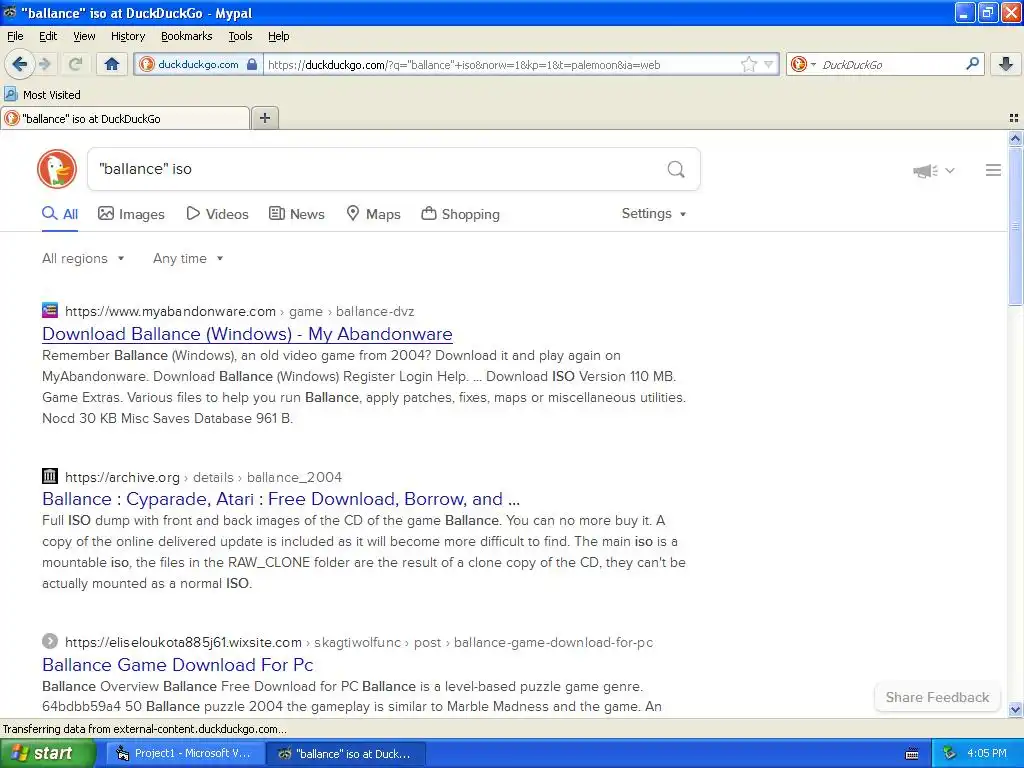Click the keyboard icon in system tray
Screen dimensions: 1024x768
[x=912, y=754]
